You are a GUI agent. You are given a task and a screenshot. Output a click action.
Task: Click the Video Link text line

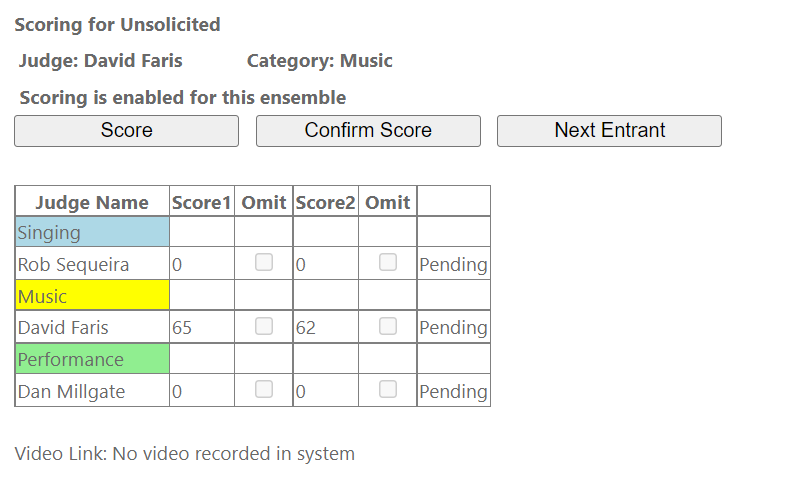click(185, 454)
